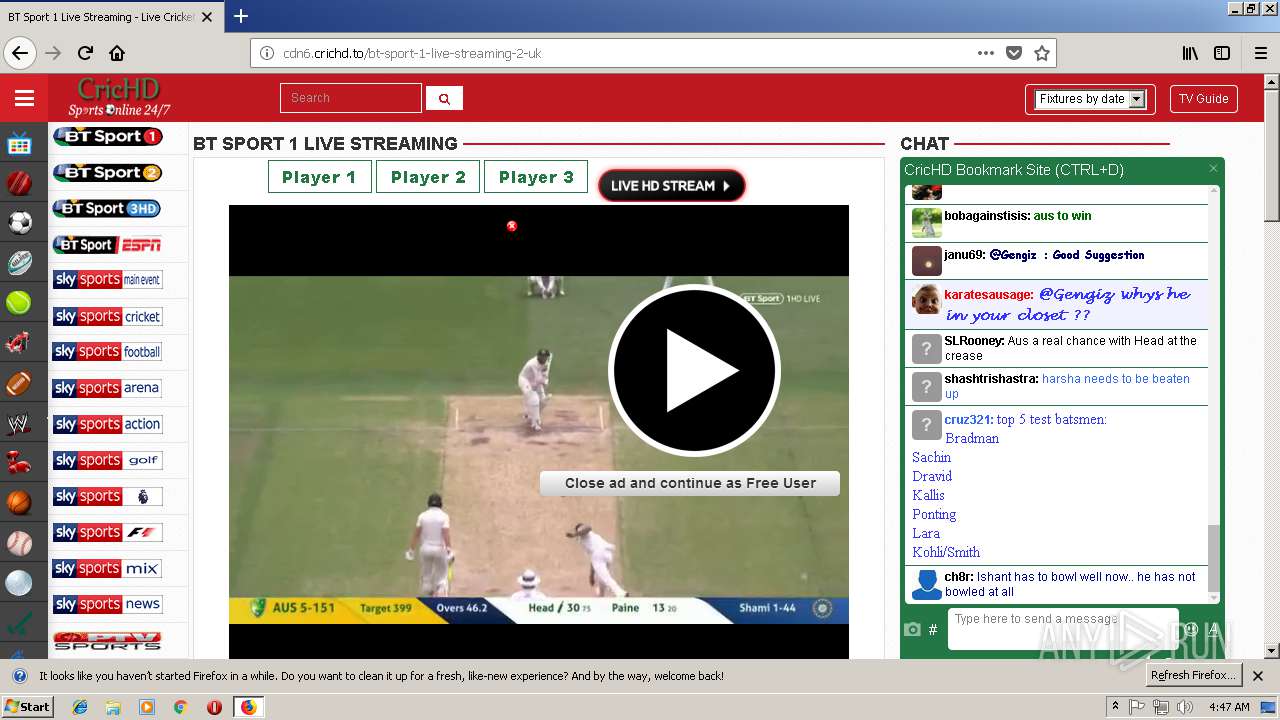Save page to Pocket
Screen dimensions: 1280x720
pyautogui.click(x=1014, y=53)
